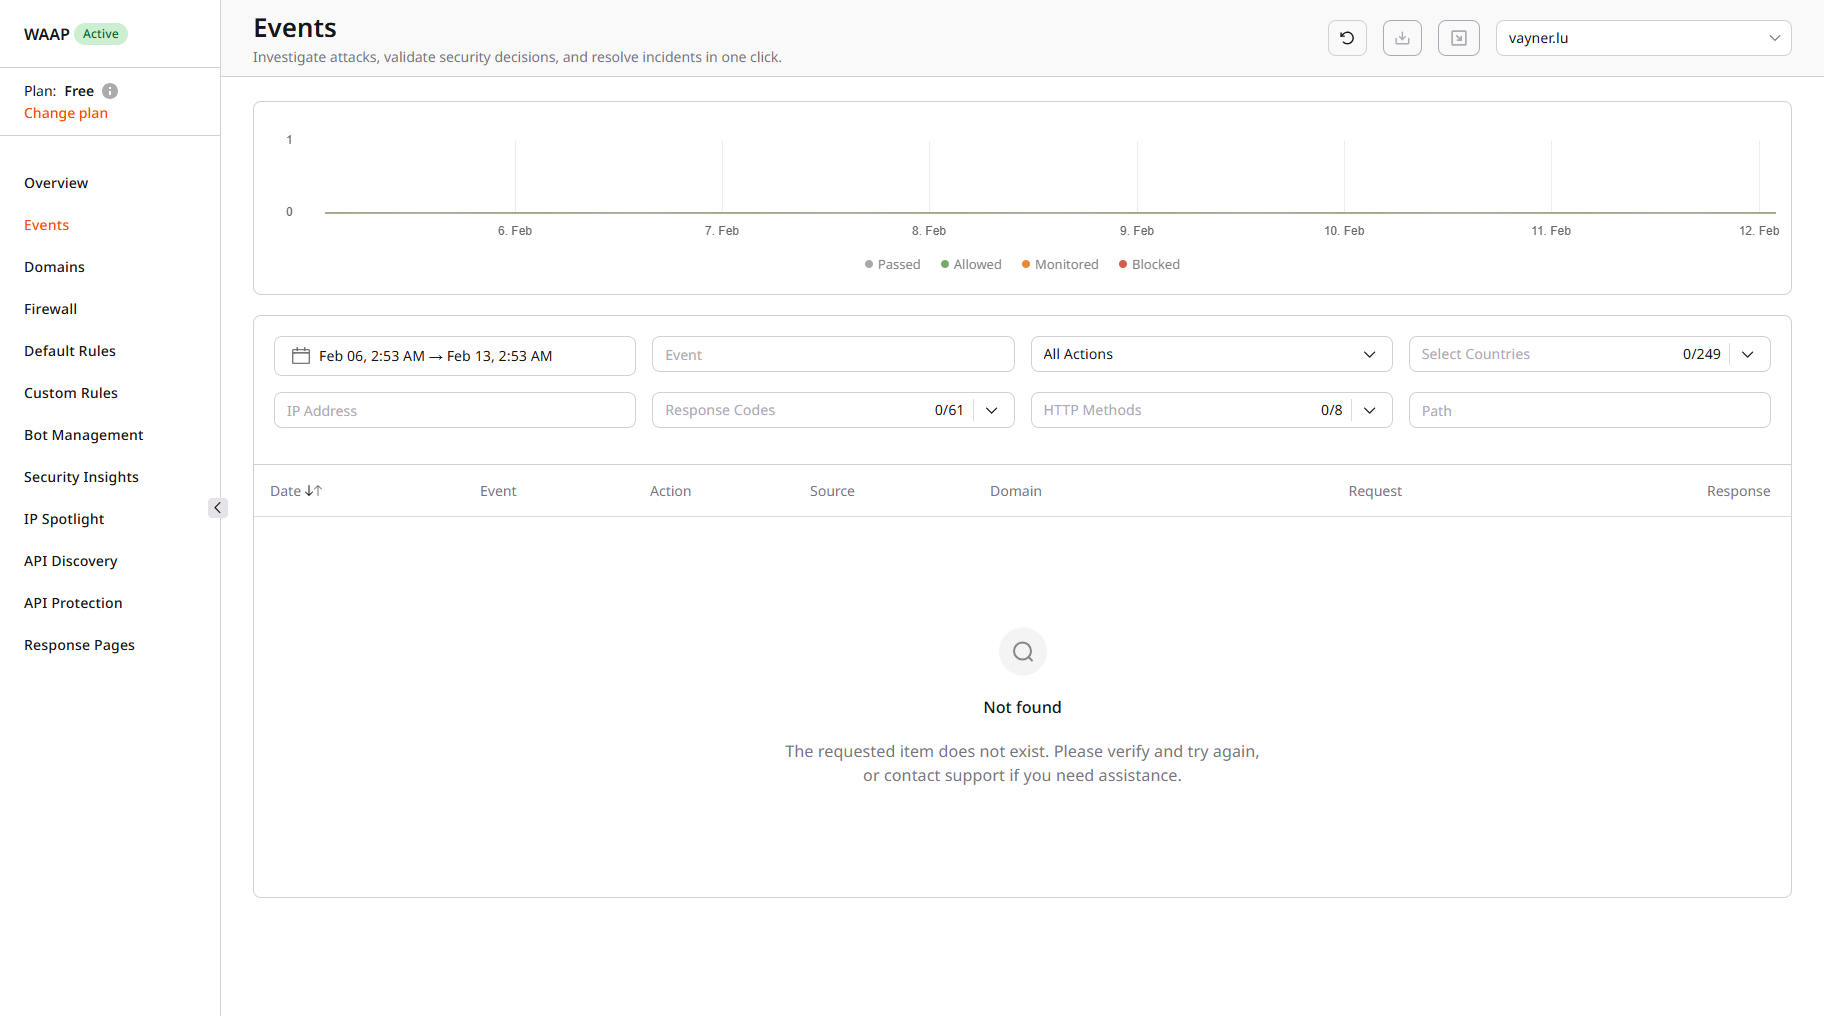This screenshot has height=1016, width=1824.
Task: Sort events using the Date column arrows
Action: tap(315, 490)
